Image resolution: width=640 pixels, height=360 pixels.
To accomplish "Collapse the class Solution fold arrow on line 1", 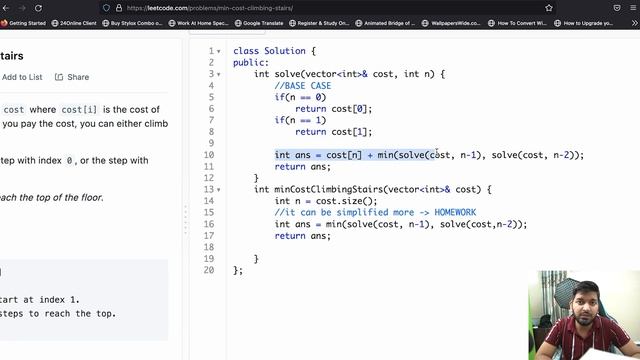I will click(219, 51).
